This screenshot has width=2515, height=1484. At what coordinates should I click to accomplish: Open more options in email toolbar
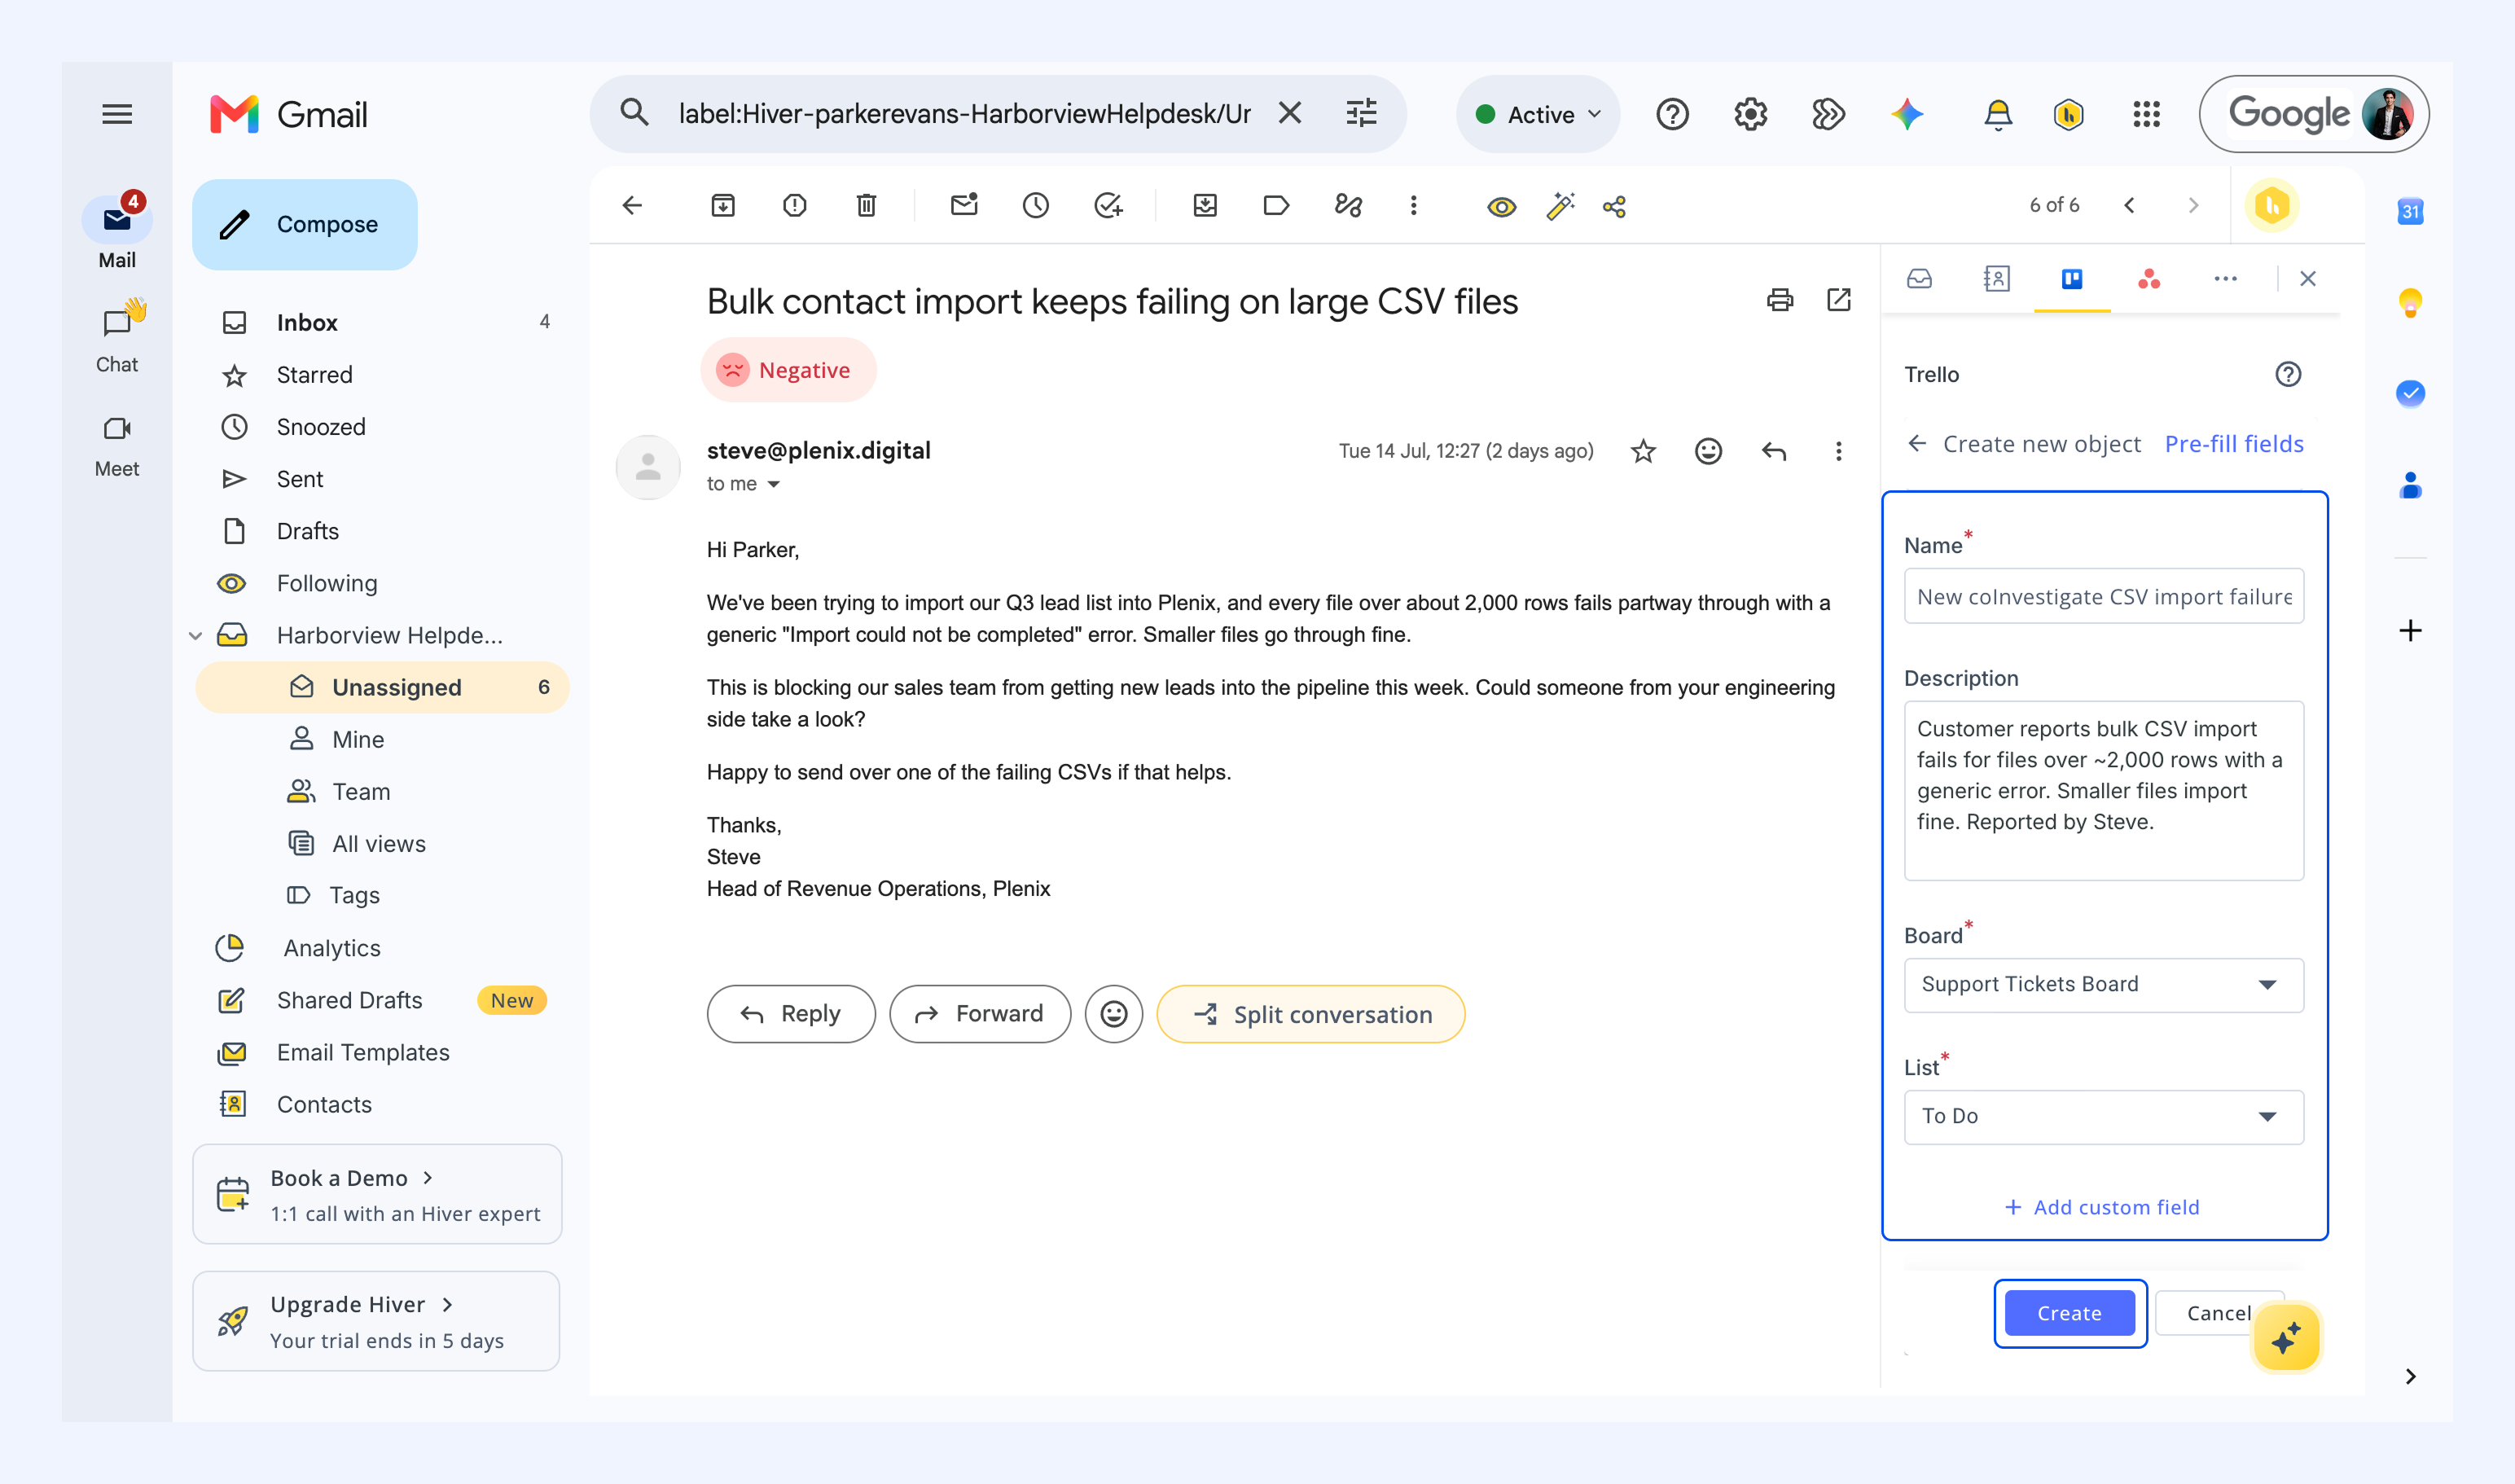click(1413, 206)
